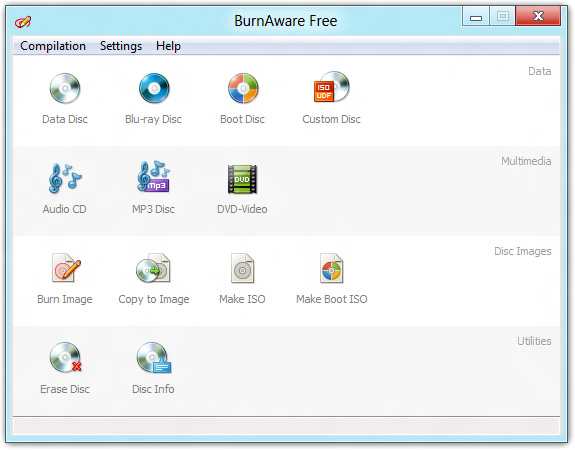Launch the Boot Disc tool
Screen dimensions: 575x450
click(x=242, y=99)
